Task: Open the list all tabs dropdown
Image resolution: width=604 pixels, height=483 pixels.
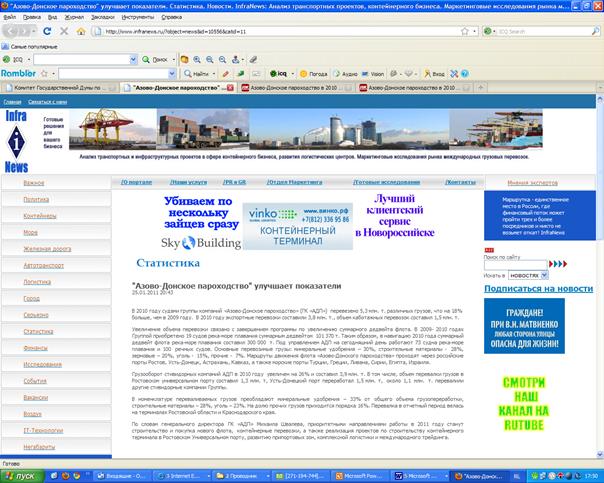Action: point(600,88)
